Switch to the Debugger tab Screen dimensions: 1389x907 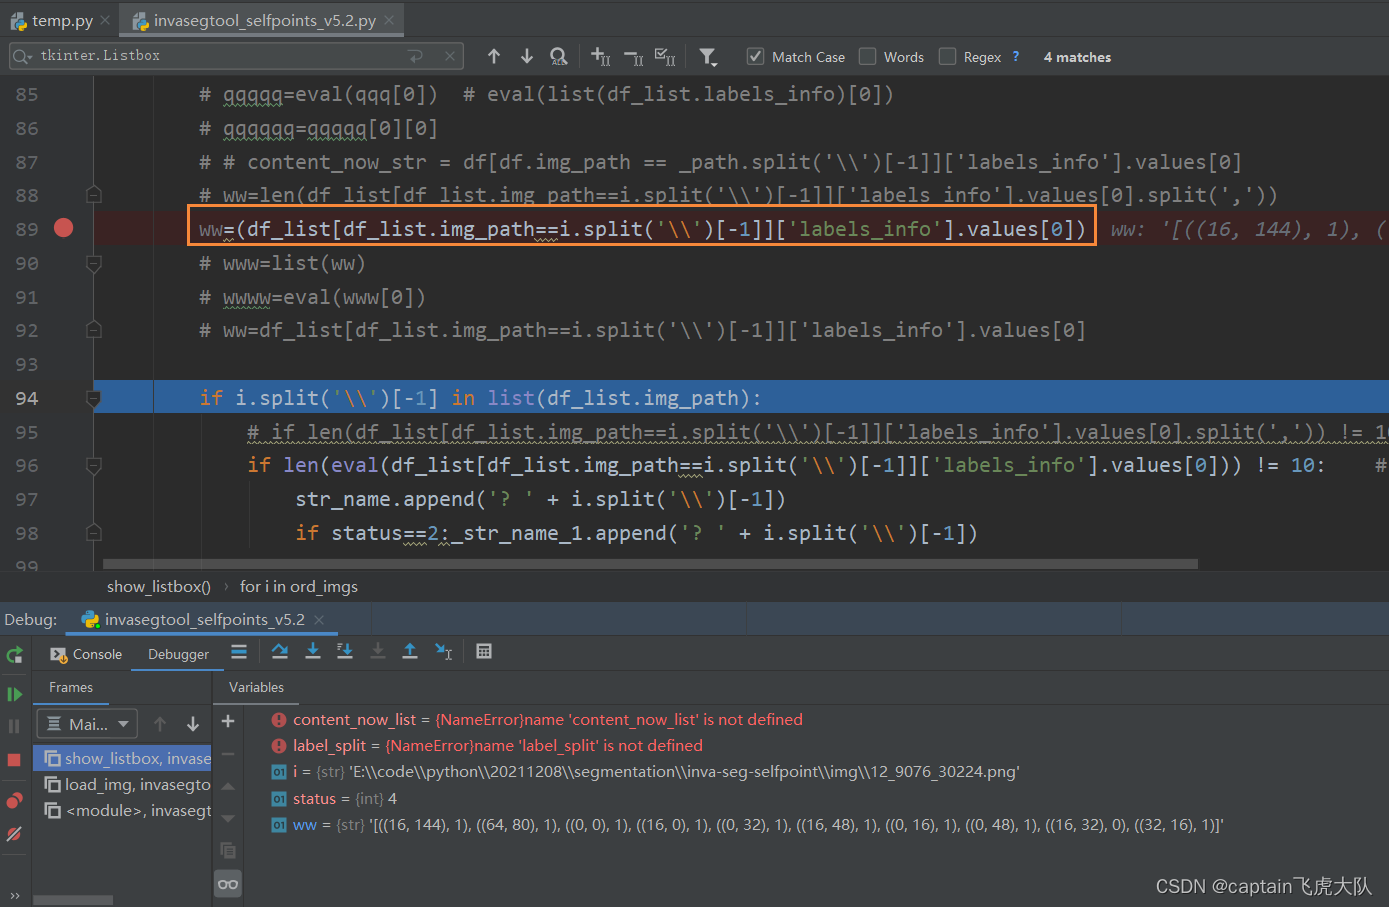[179, 654]
